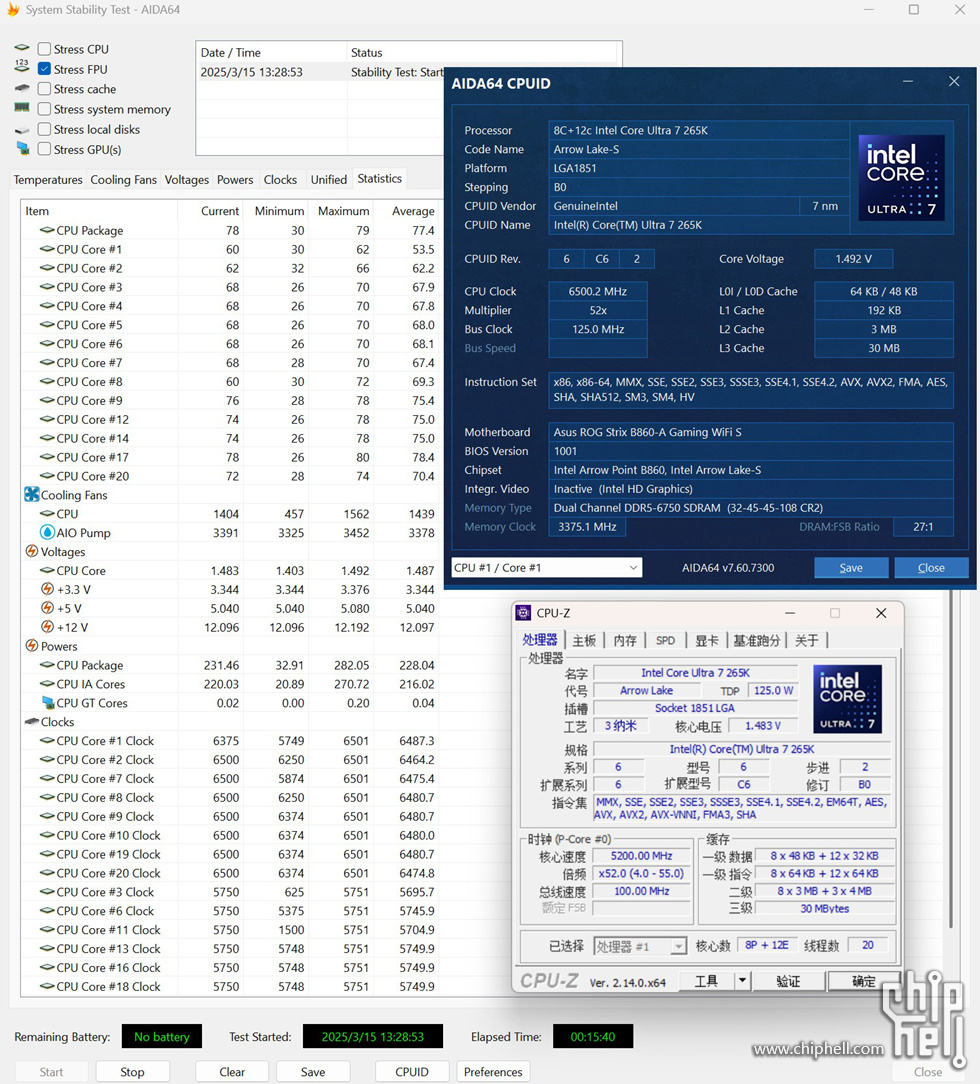Image resolution: width=980 pixels, height=1084 pixels.
Task: Open the Powers tab
Action: coord(235,180)
